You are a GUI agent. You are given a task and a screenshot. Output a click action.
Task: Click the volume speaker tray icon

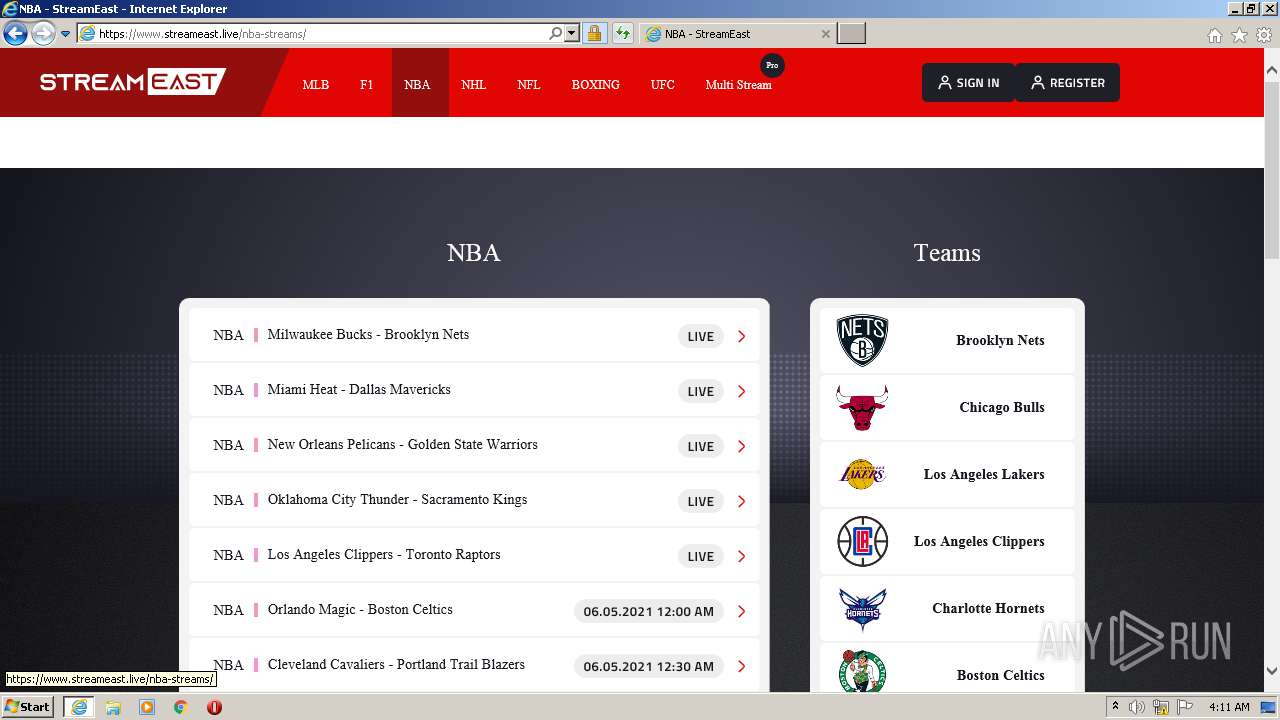pos(1137,707)
